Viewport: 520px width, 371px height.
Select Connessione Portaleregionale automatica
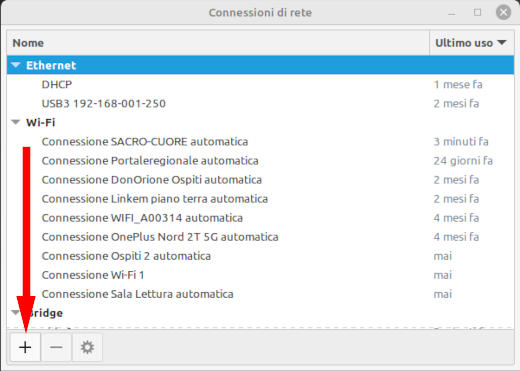click(x=260, y=161)
